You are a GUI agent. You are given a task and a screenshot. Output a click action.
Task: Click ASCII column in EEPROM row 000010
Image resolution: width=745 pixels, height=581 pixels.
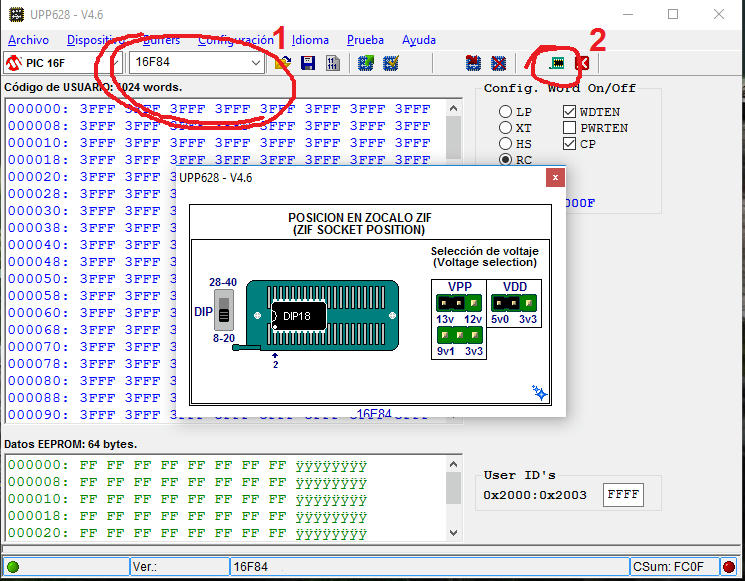click(x=331, y=500)
